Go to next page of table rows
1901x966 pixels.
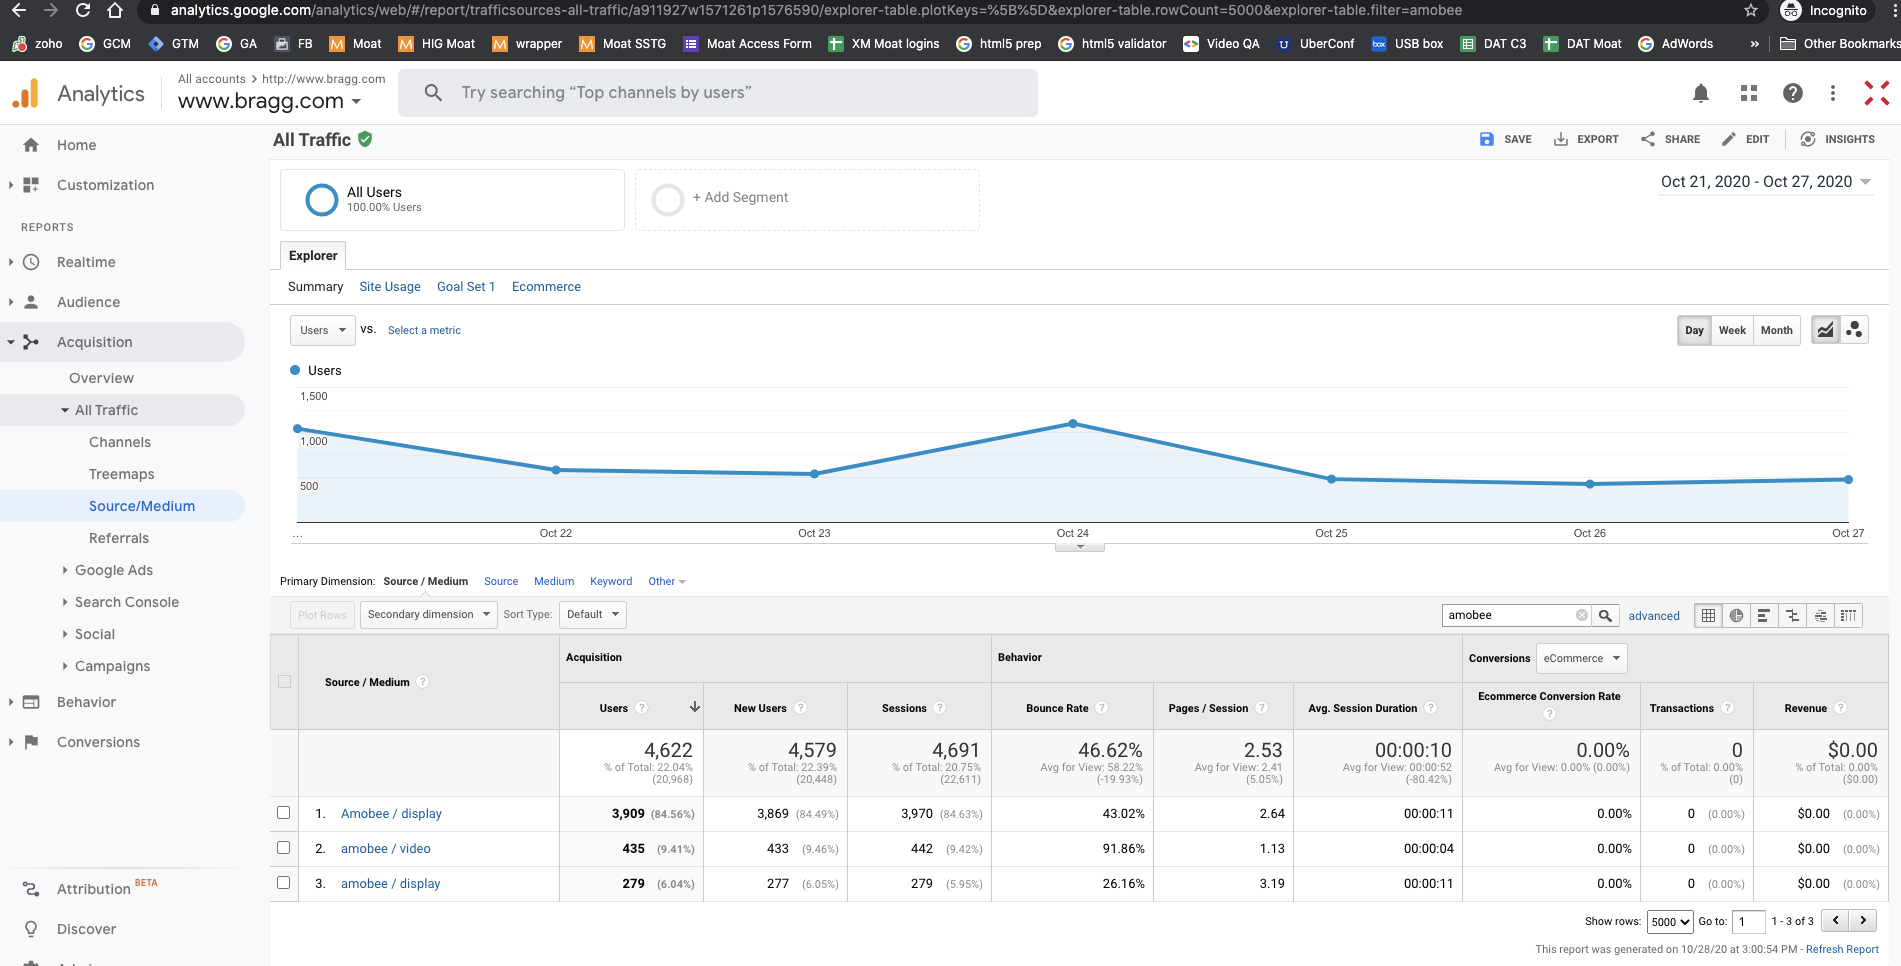pos(1863,921)
